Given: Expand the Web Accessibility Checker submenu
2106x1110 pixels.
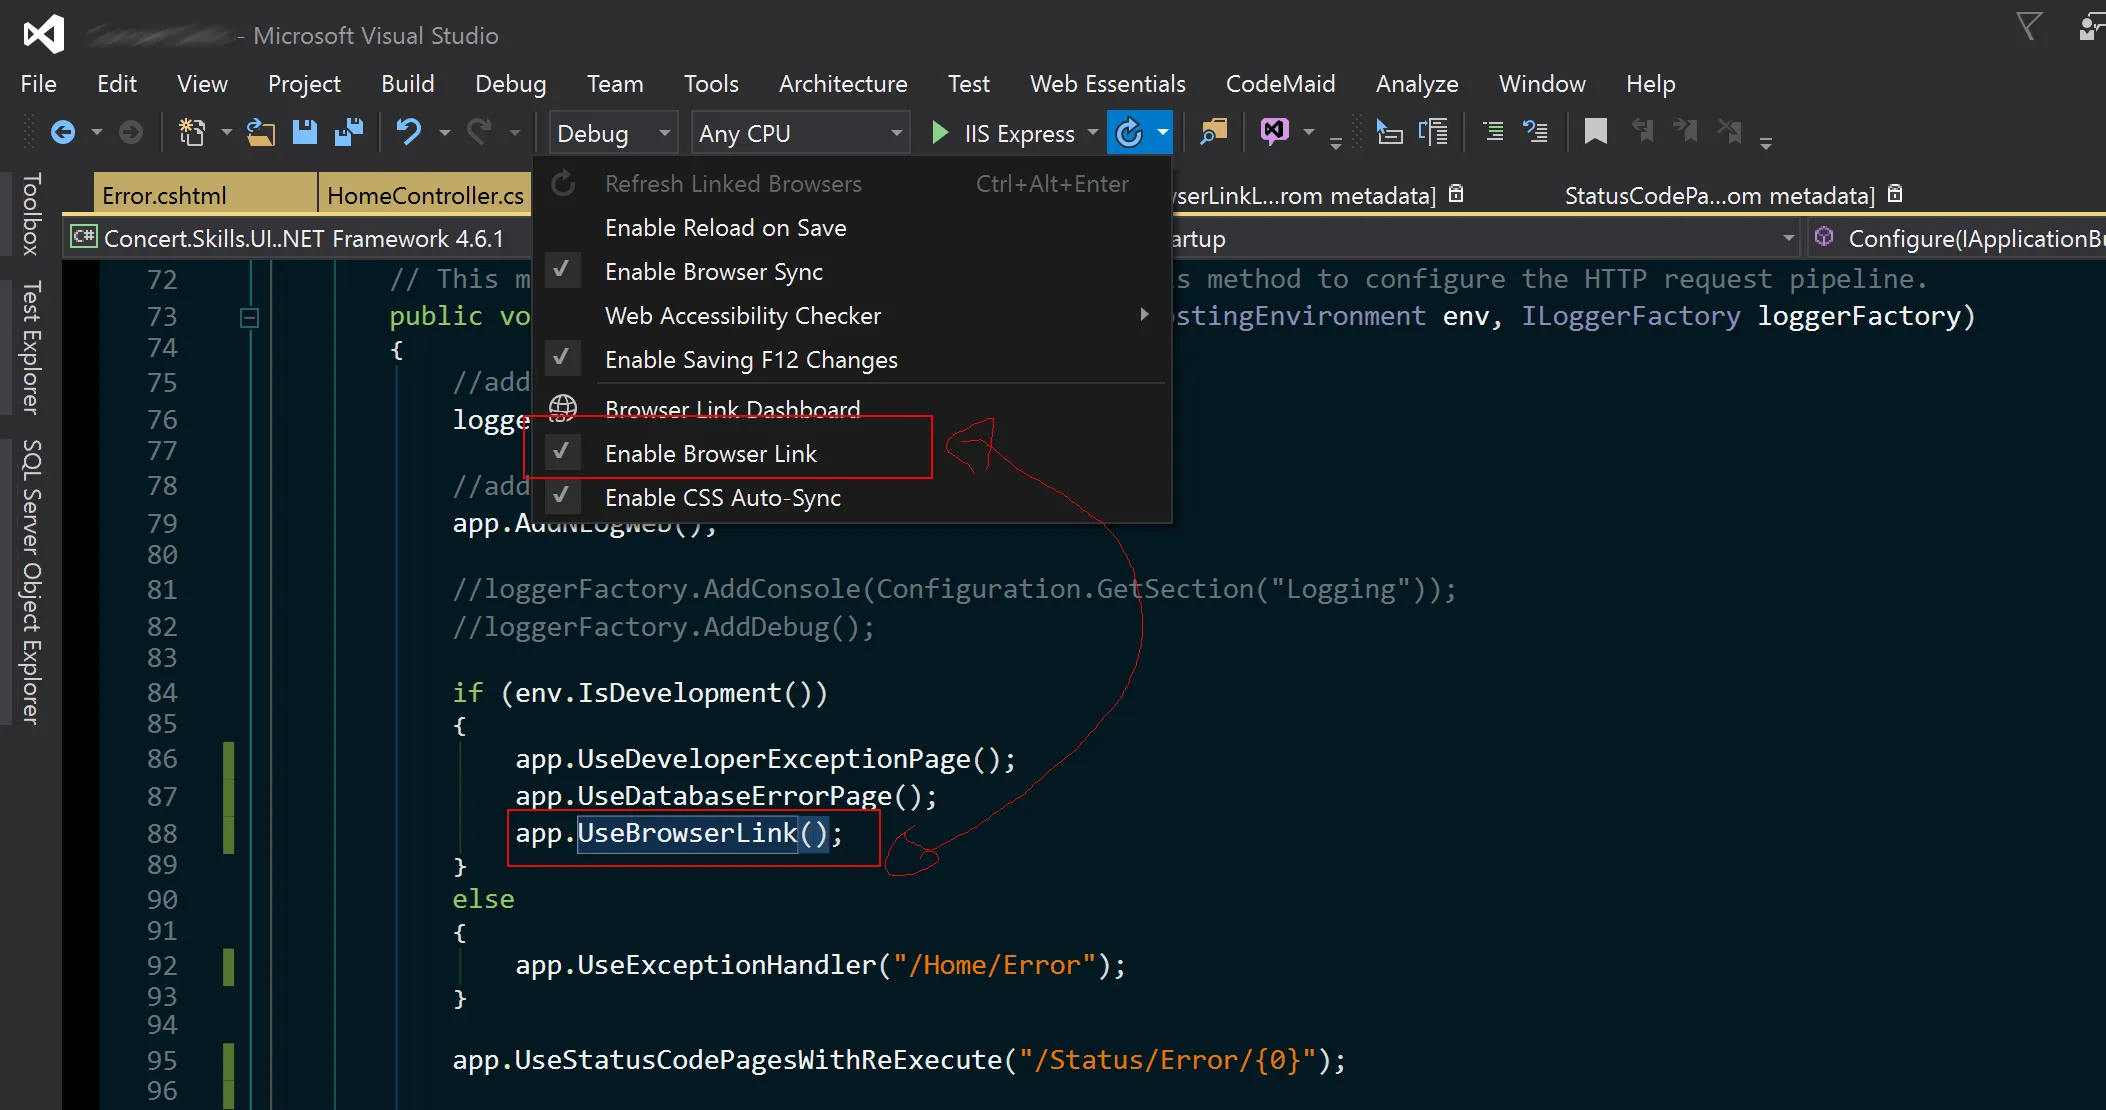Looking at the screenshot, I should 742,316.
